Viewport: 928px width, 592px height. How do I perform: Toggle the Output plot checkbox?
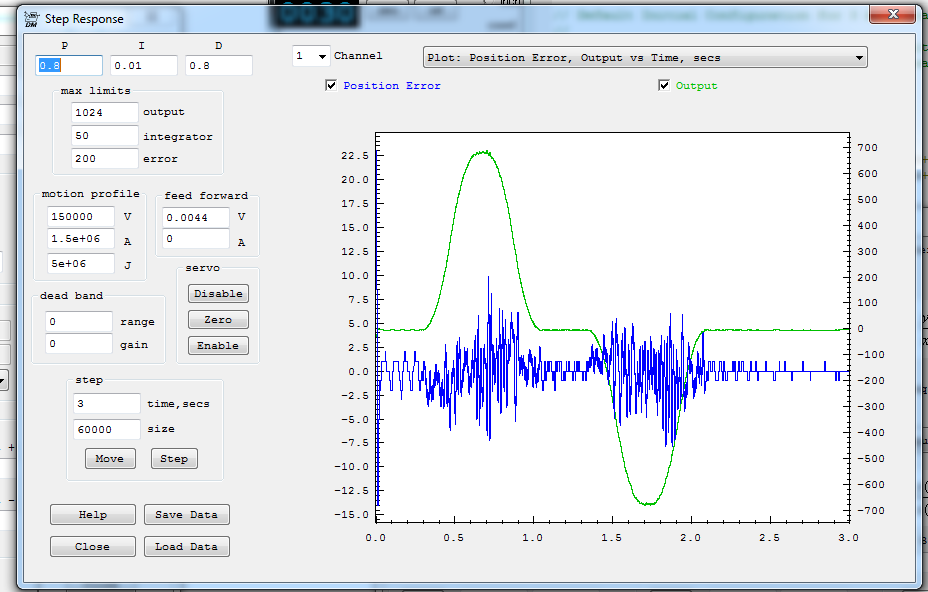[x=663, y=85]
